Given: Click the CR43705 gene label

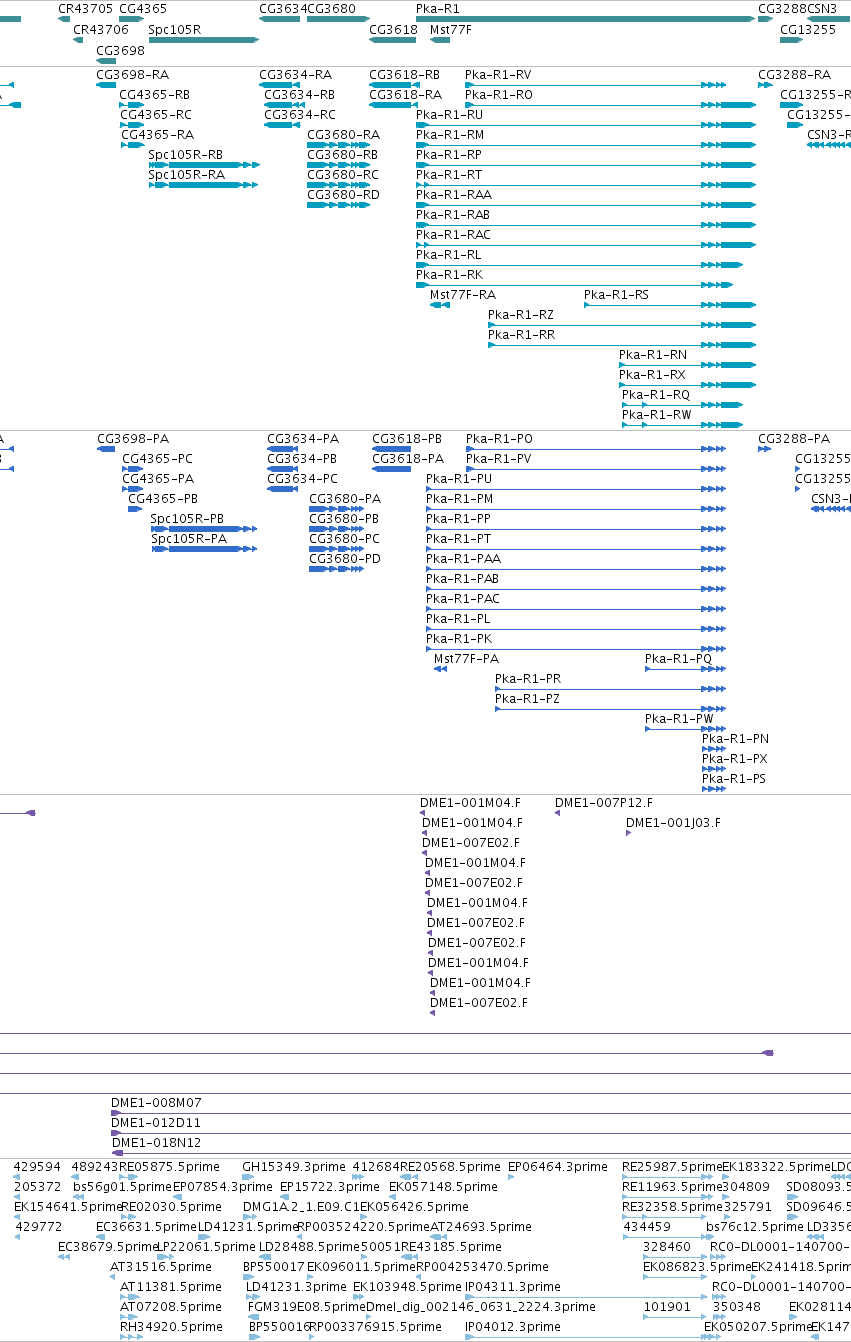Looking at the screenshot, I should [86, 8].
